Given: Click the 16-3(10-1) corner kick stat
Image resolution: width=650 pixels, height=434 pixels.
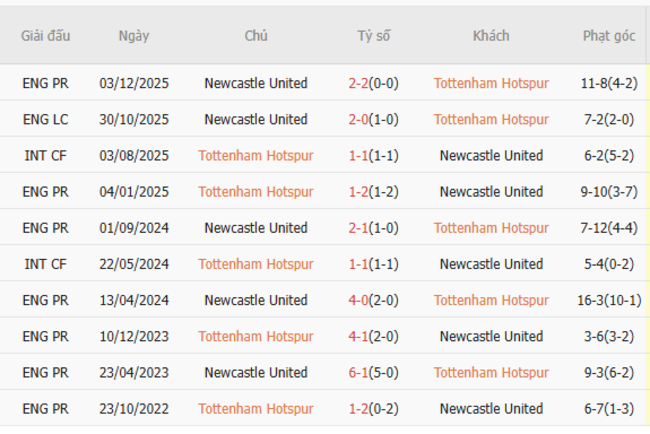Looking at the screenshot, I should [609, 300].
